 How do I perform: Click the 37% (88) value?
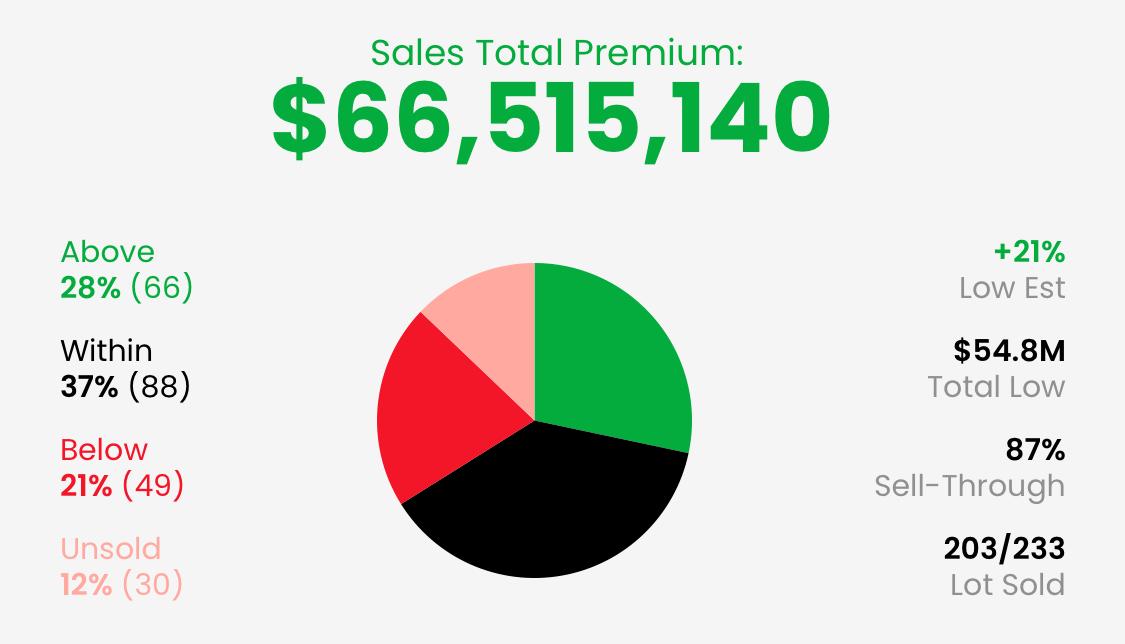[x=126, y=387]
